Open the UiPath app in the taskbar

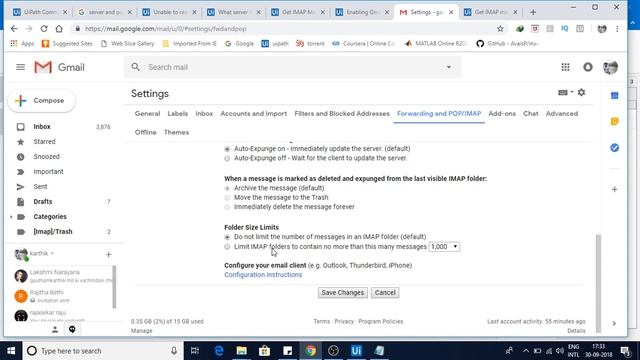[356, 351]
